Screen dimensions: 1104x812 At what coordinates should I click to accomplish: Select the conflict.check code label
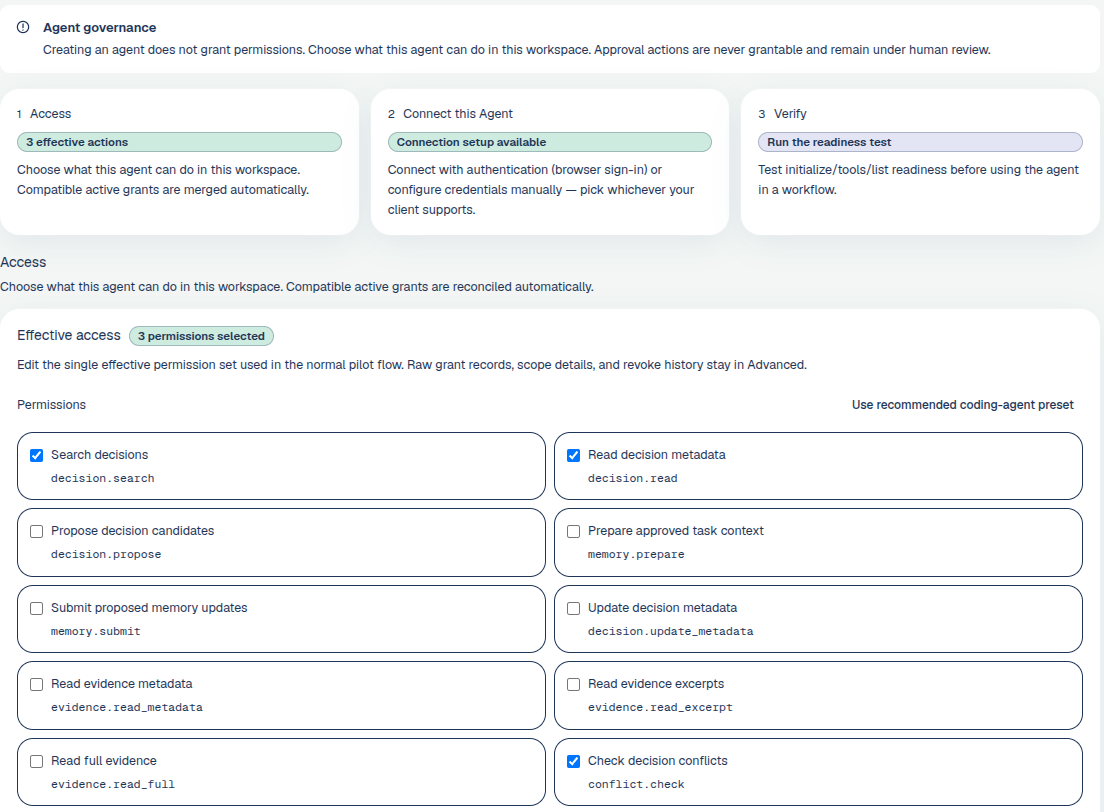tap(636, 785)
